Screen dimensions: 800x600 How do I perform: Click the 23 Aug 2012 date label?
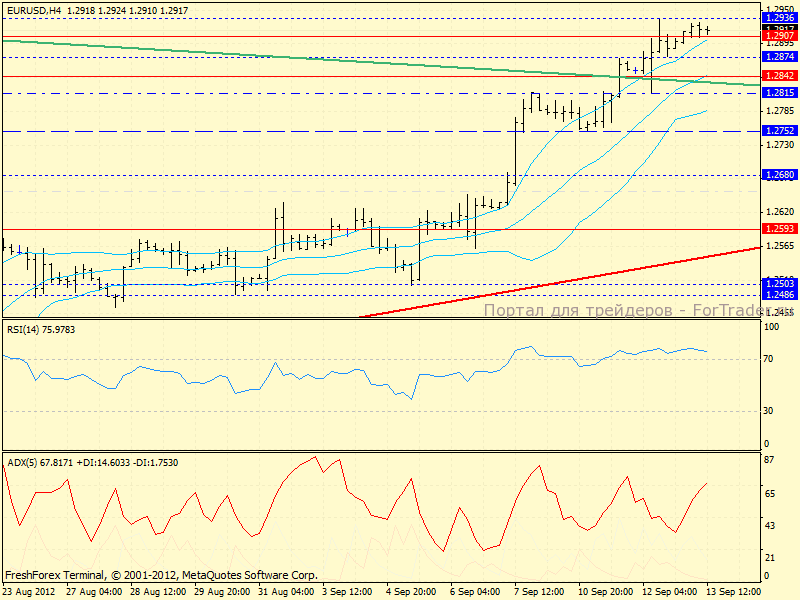pos(29,591)
